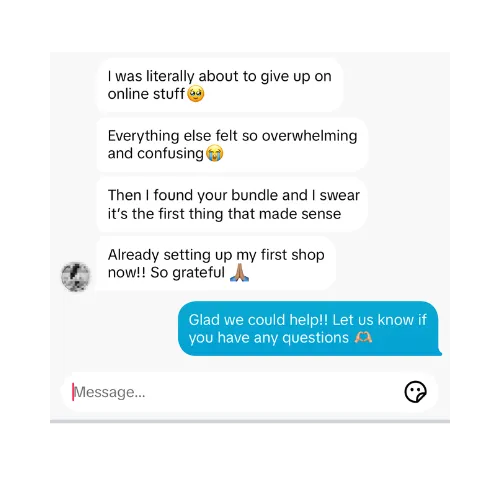Select the blue 'Glad we could help!!' reply bubble
Screen dimensions: 500x500
pos(309,329)
